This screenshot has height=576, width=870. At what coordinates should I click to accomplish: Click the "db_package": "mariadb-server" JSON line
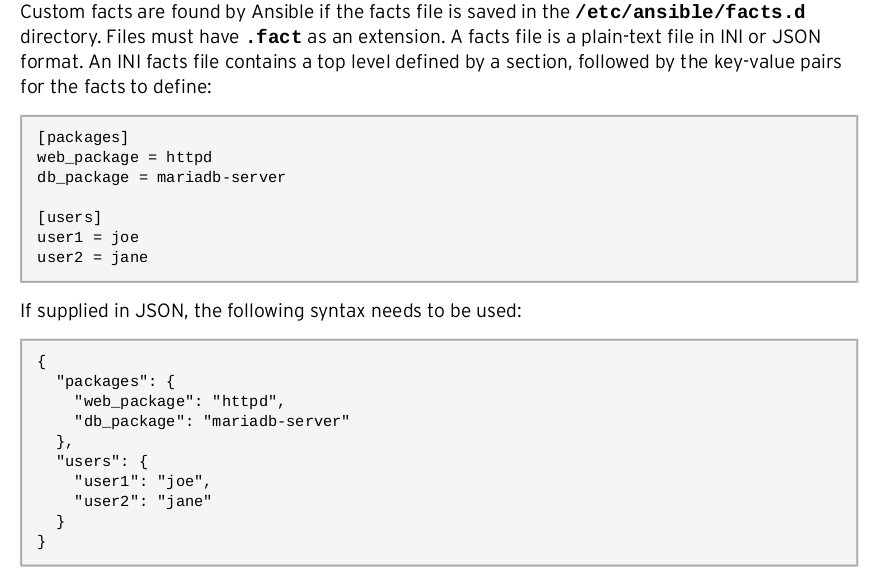[x=211, y=421]
